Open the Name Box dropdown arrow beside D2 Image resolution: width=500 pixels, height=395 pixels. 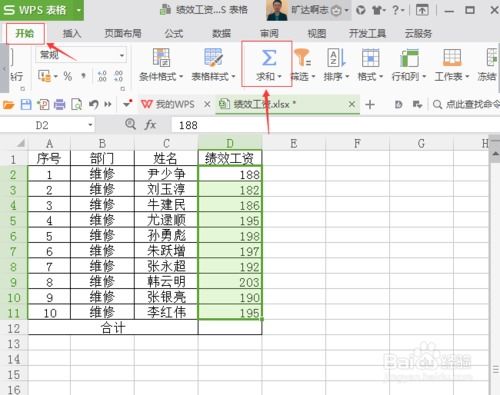[x=90, y=125]
